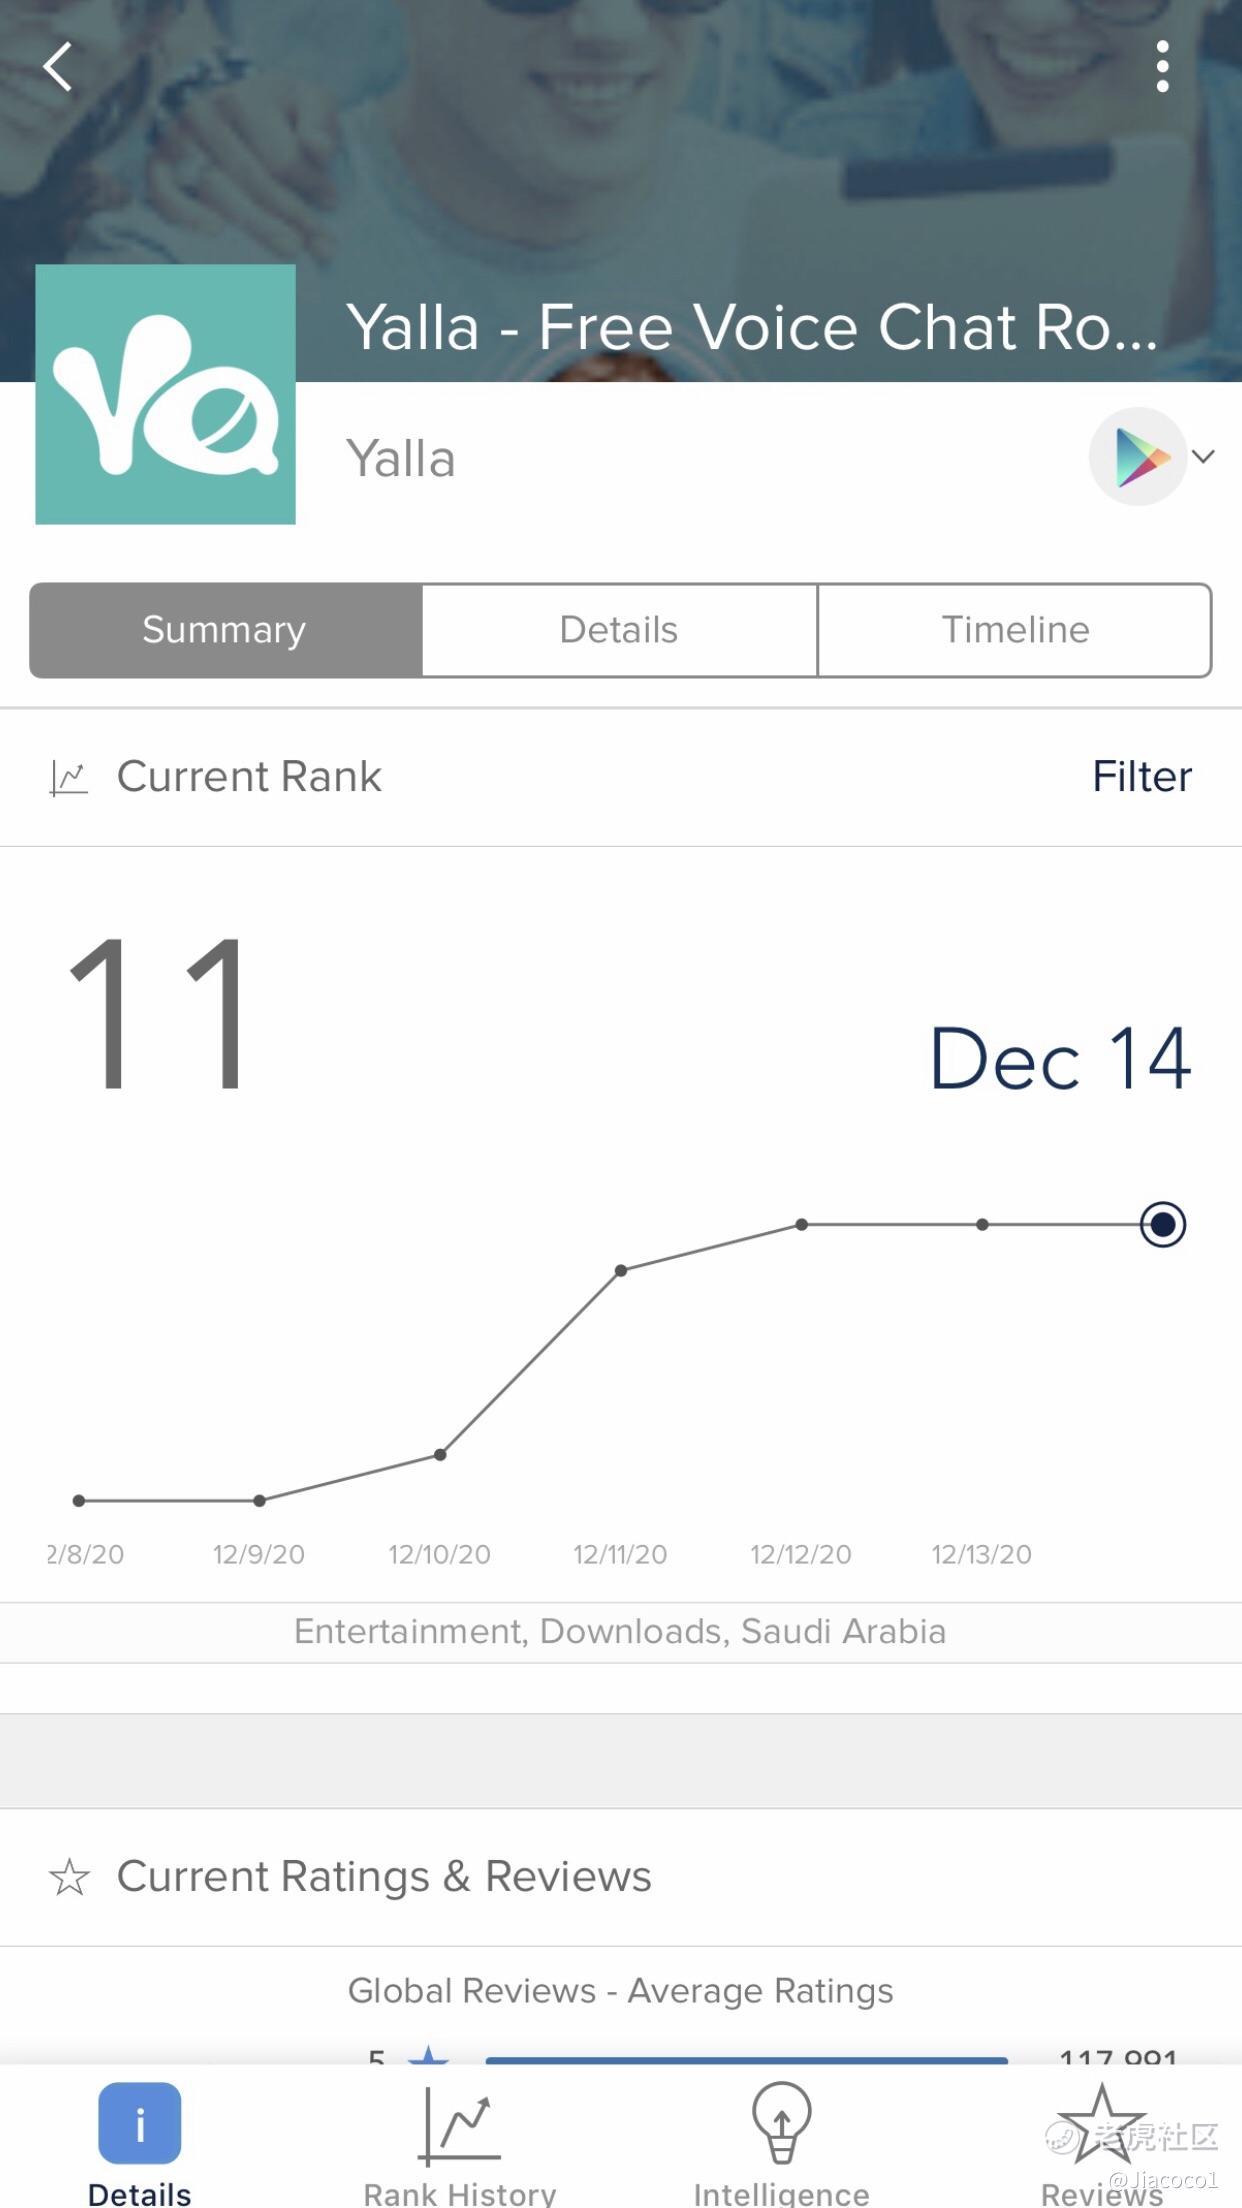Click the Google Play store icon
The width and height of the screenshot is (1242, 2208).
pos(1138,456)
